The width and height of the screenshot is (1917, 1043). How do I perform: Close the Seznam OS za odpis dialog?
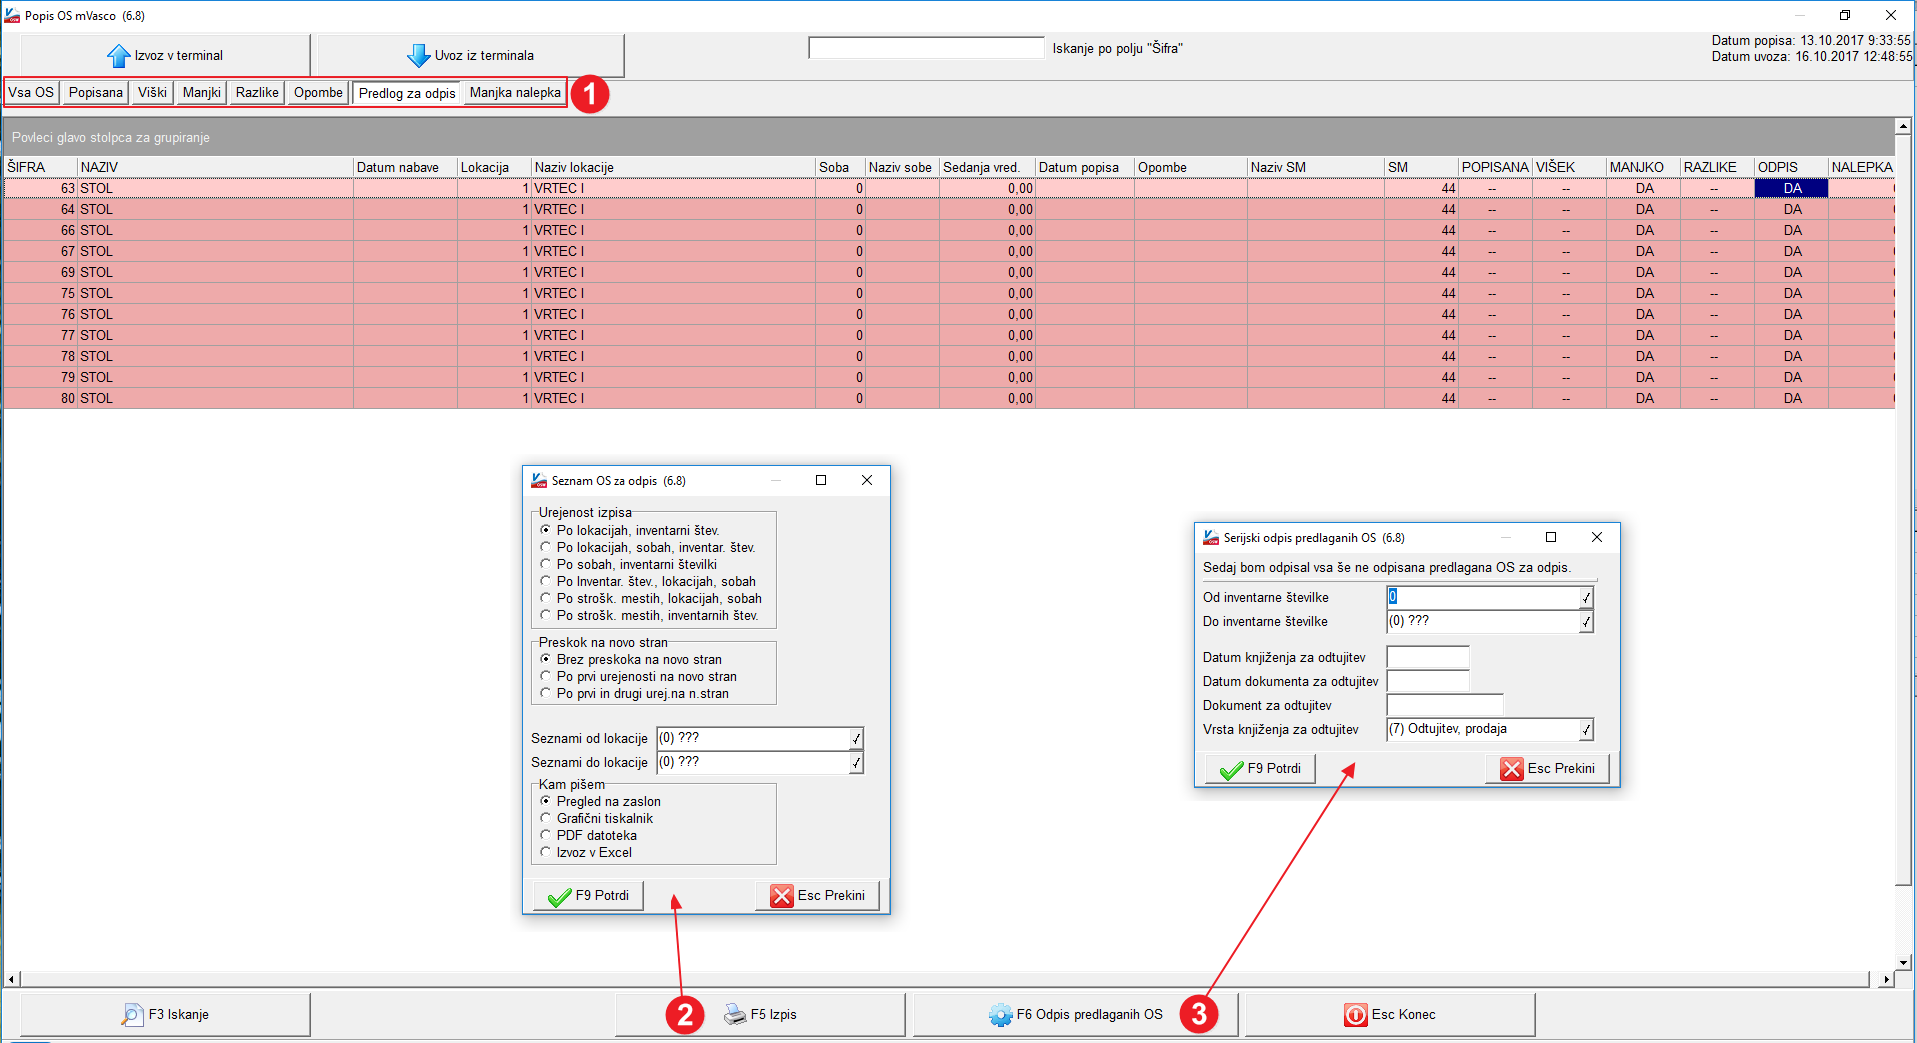(867, 481)
